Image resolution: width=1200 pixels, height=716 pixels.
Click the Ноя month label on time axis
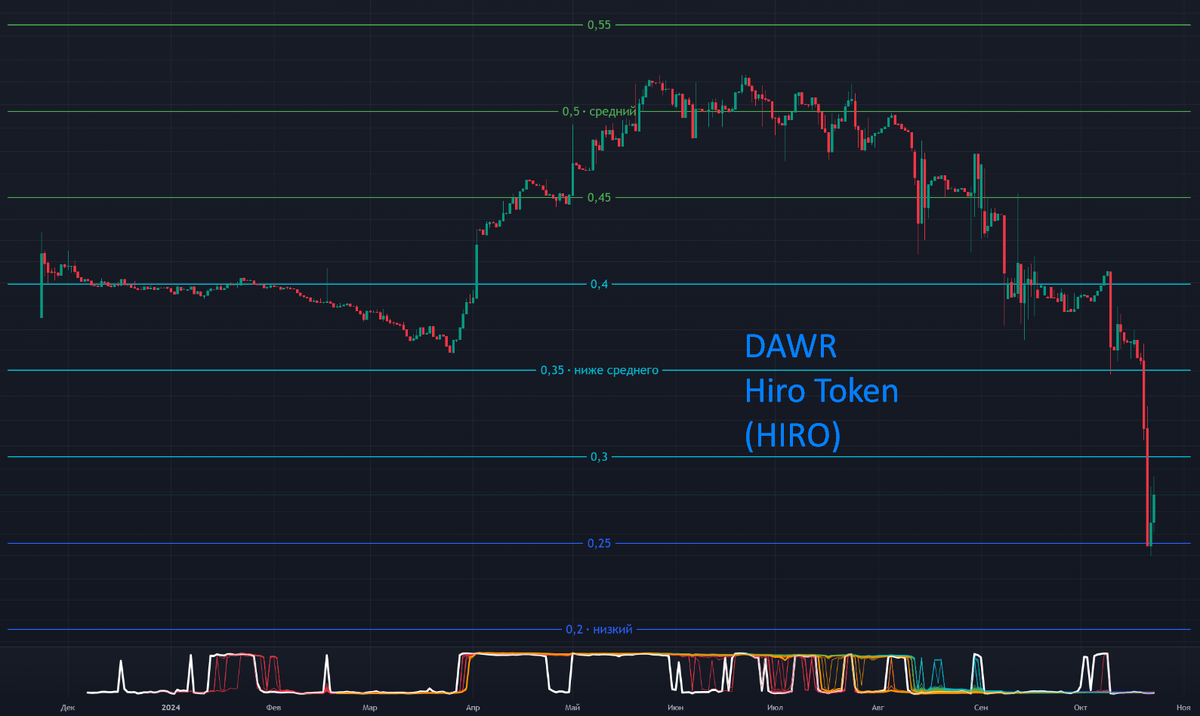pyautogui.click(x=1183, y=707)
